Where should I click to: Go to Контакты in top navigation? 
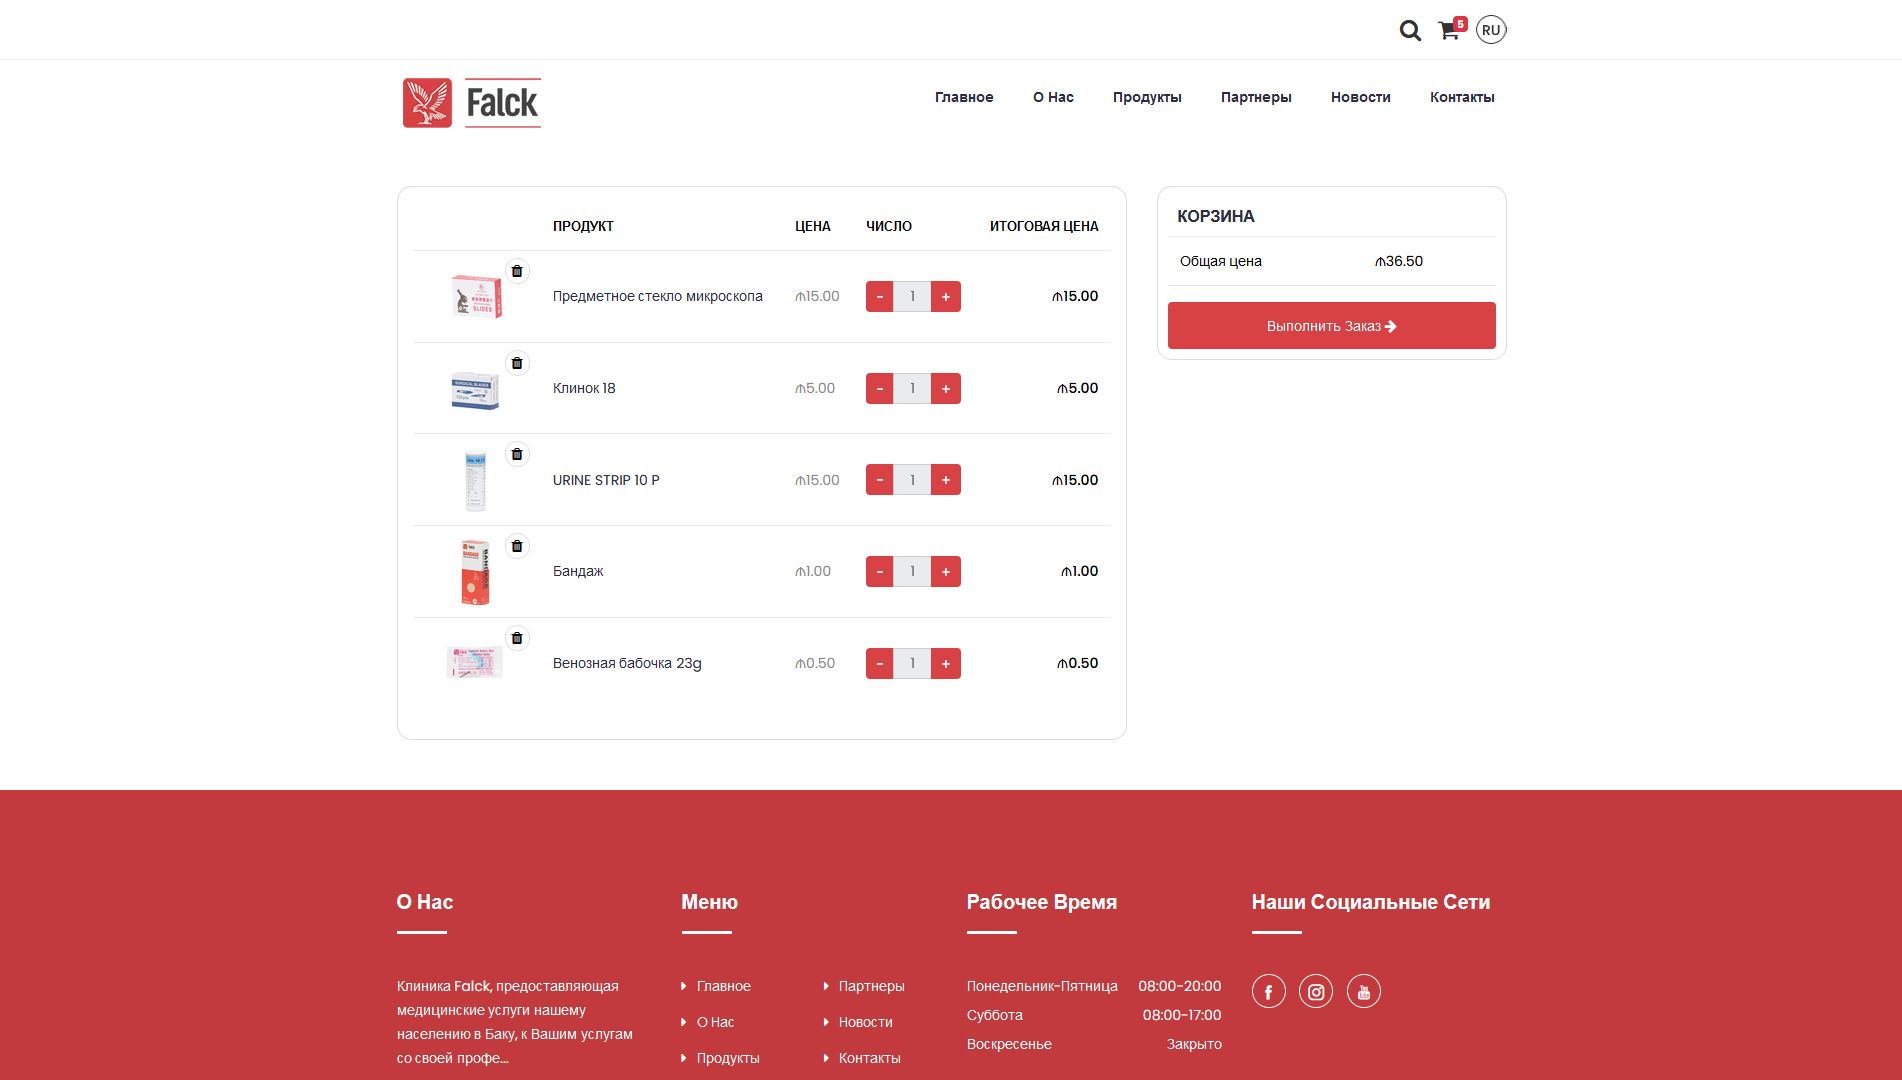click(x=1461, y=97)
